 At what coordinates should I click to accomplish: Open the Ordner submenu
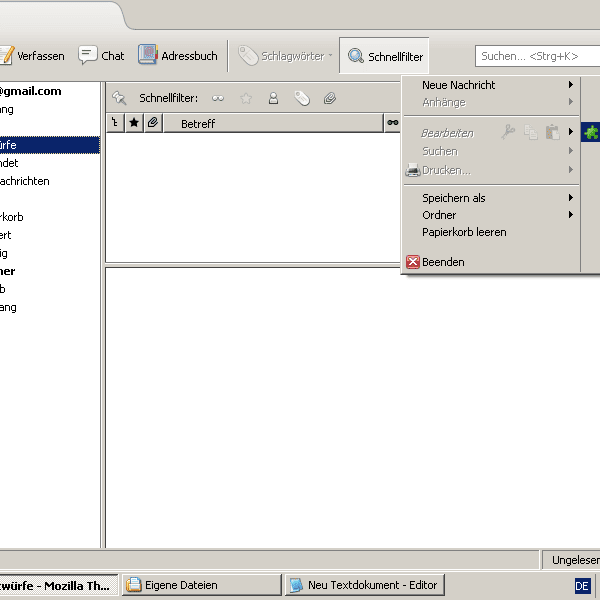click(491, 215)
